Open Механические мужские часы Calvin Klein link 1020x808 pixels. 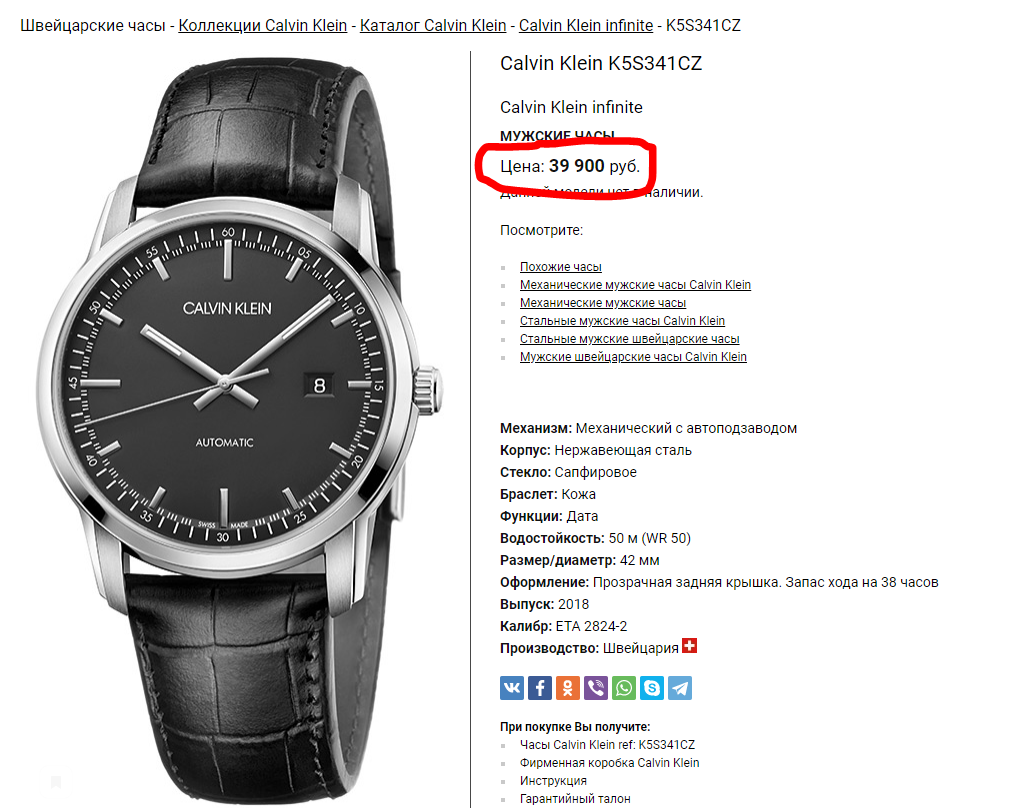pos(636,285)
